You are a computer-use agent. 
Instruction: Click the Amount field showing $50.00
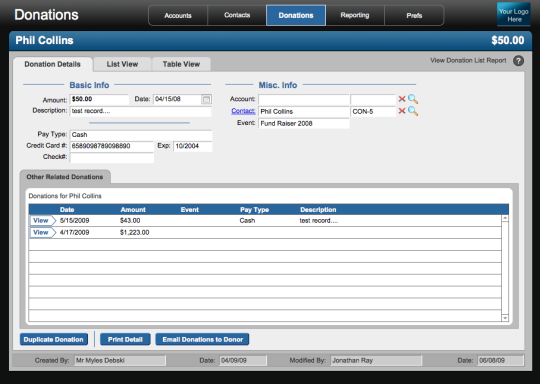coord(99,99)
